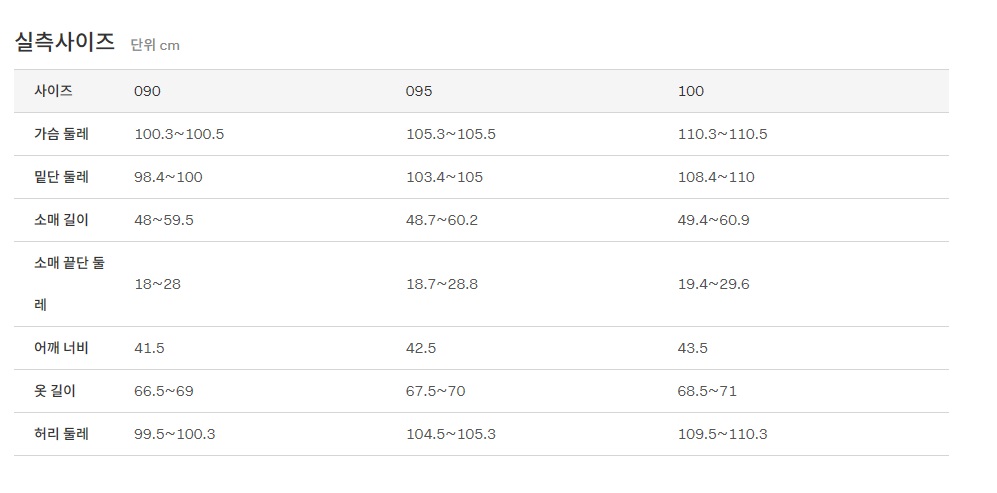Image resolution: width=997 pixels, height=493 pixels.
Task: Select the 사이즈 header cell
Action: pyautogui.click(x=54, y=91)
